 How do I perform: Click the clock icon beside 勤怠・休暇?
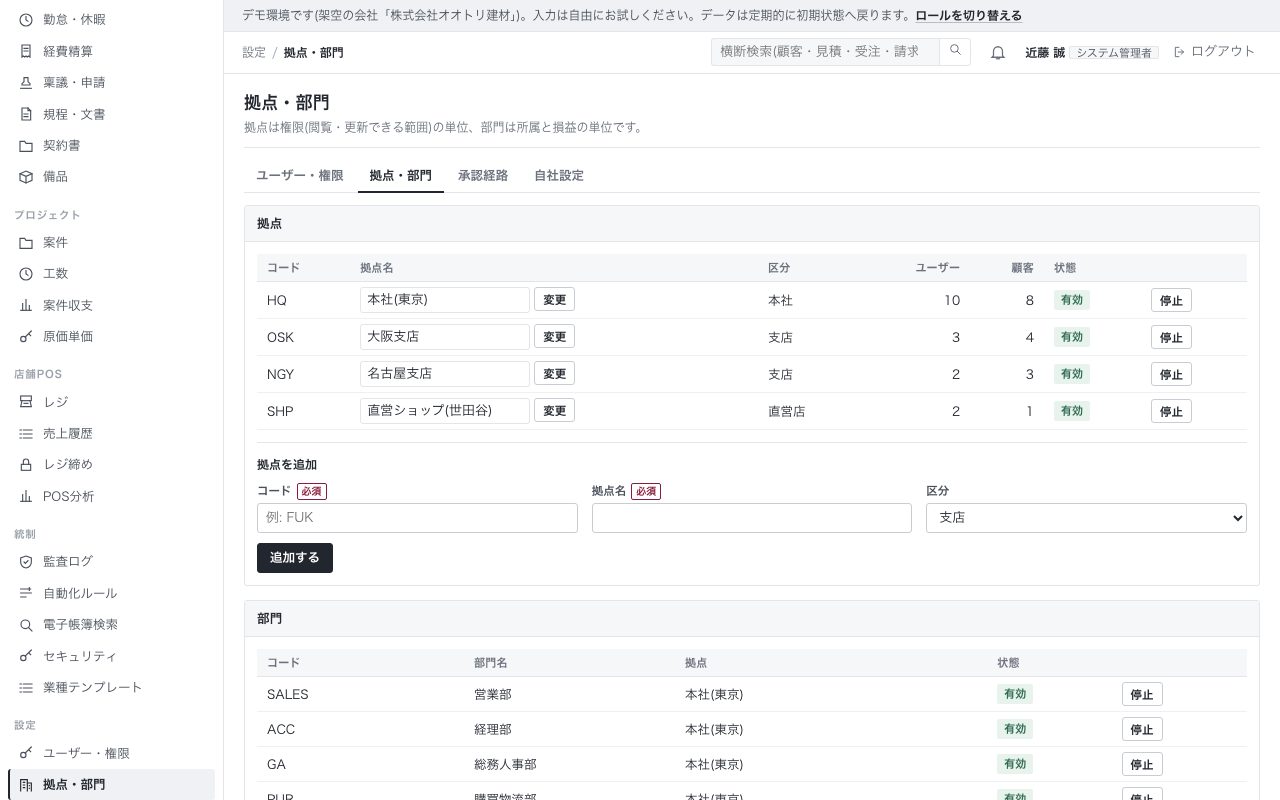coord(26,19)
